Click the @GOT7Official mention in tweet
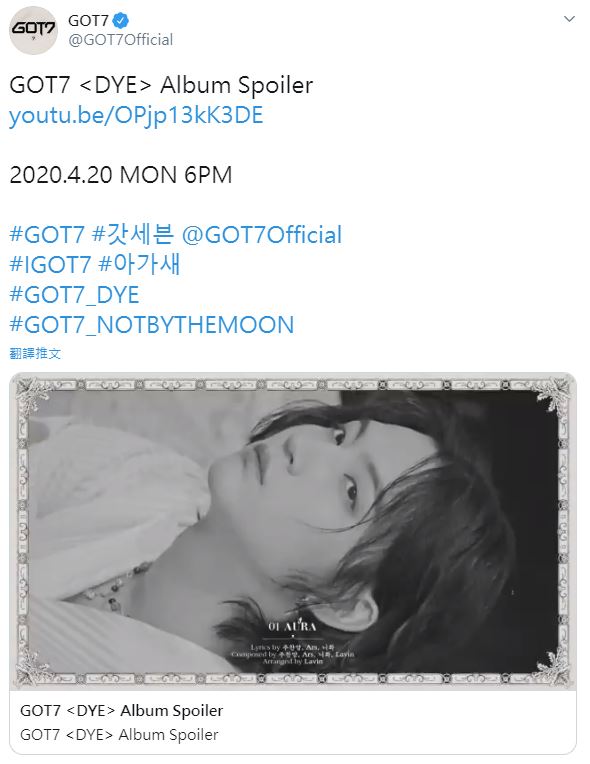This screenshot has height=764, width=590. [262, 235]
